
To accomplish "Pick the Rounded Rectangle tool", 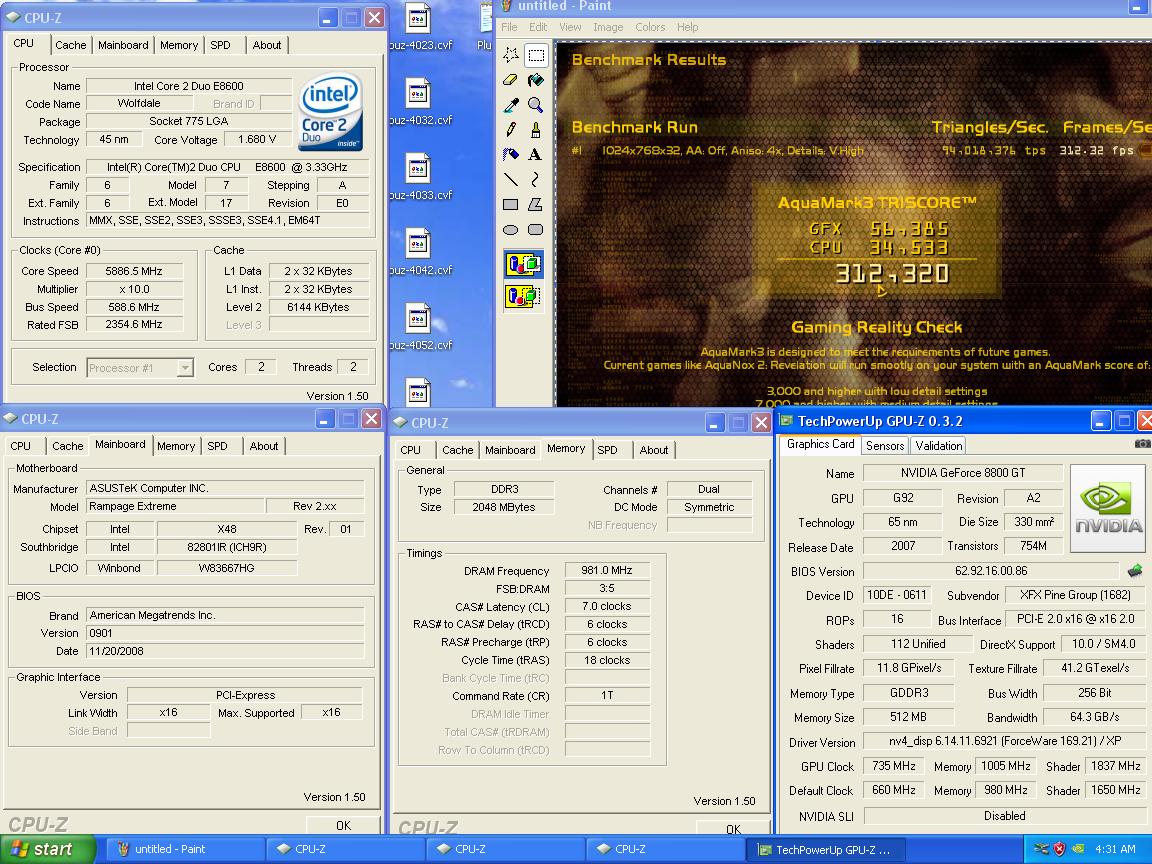I will tap(536, 229).
